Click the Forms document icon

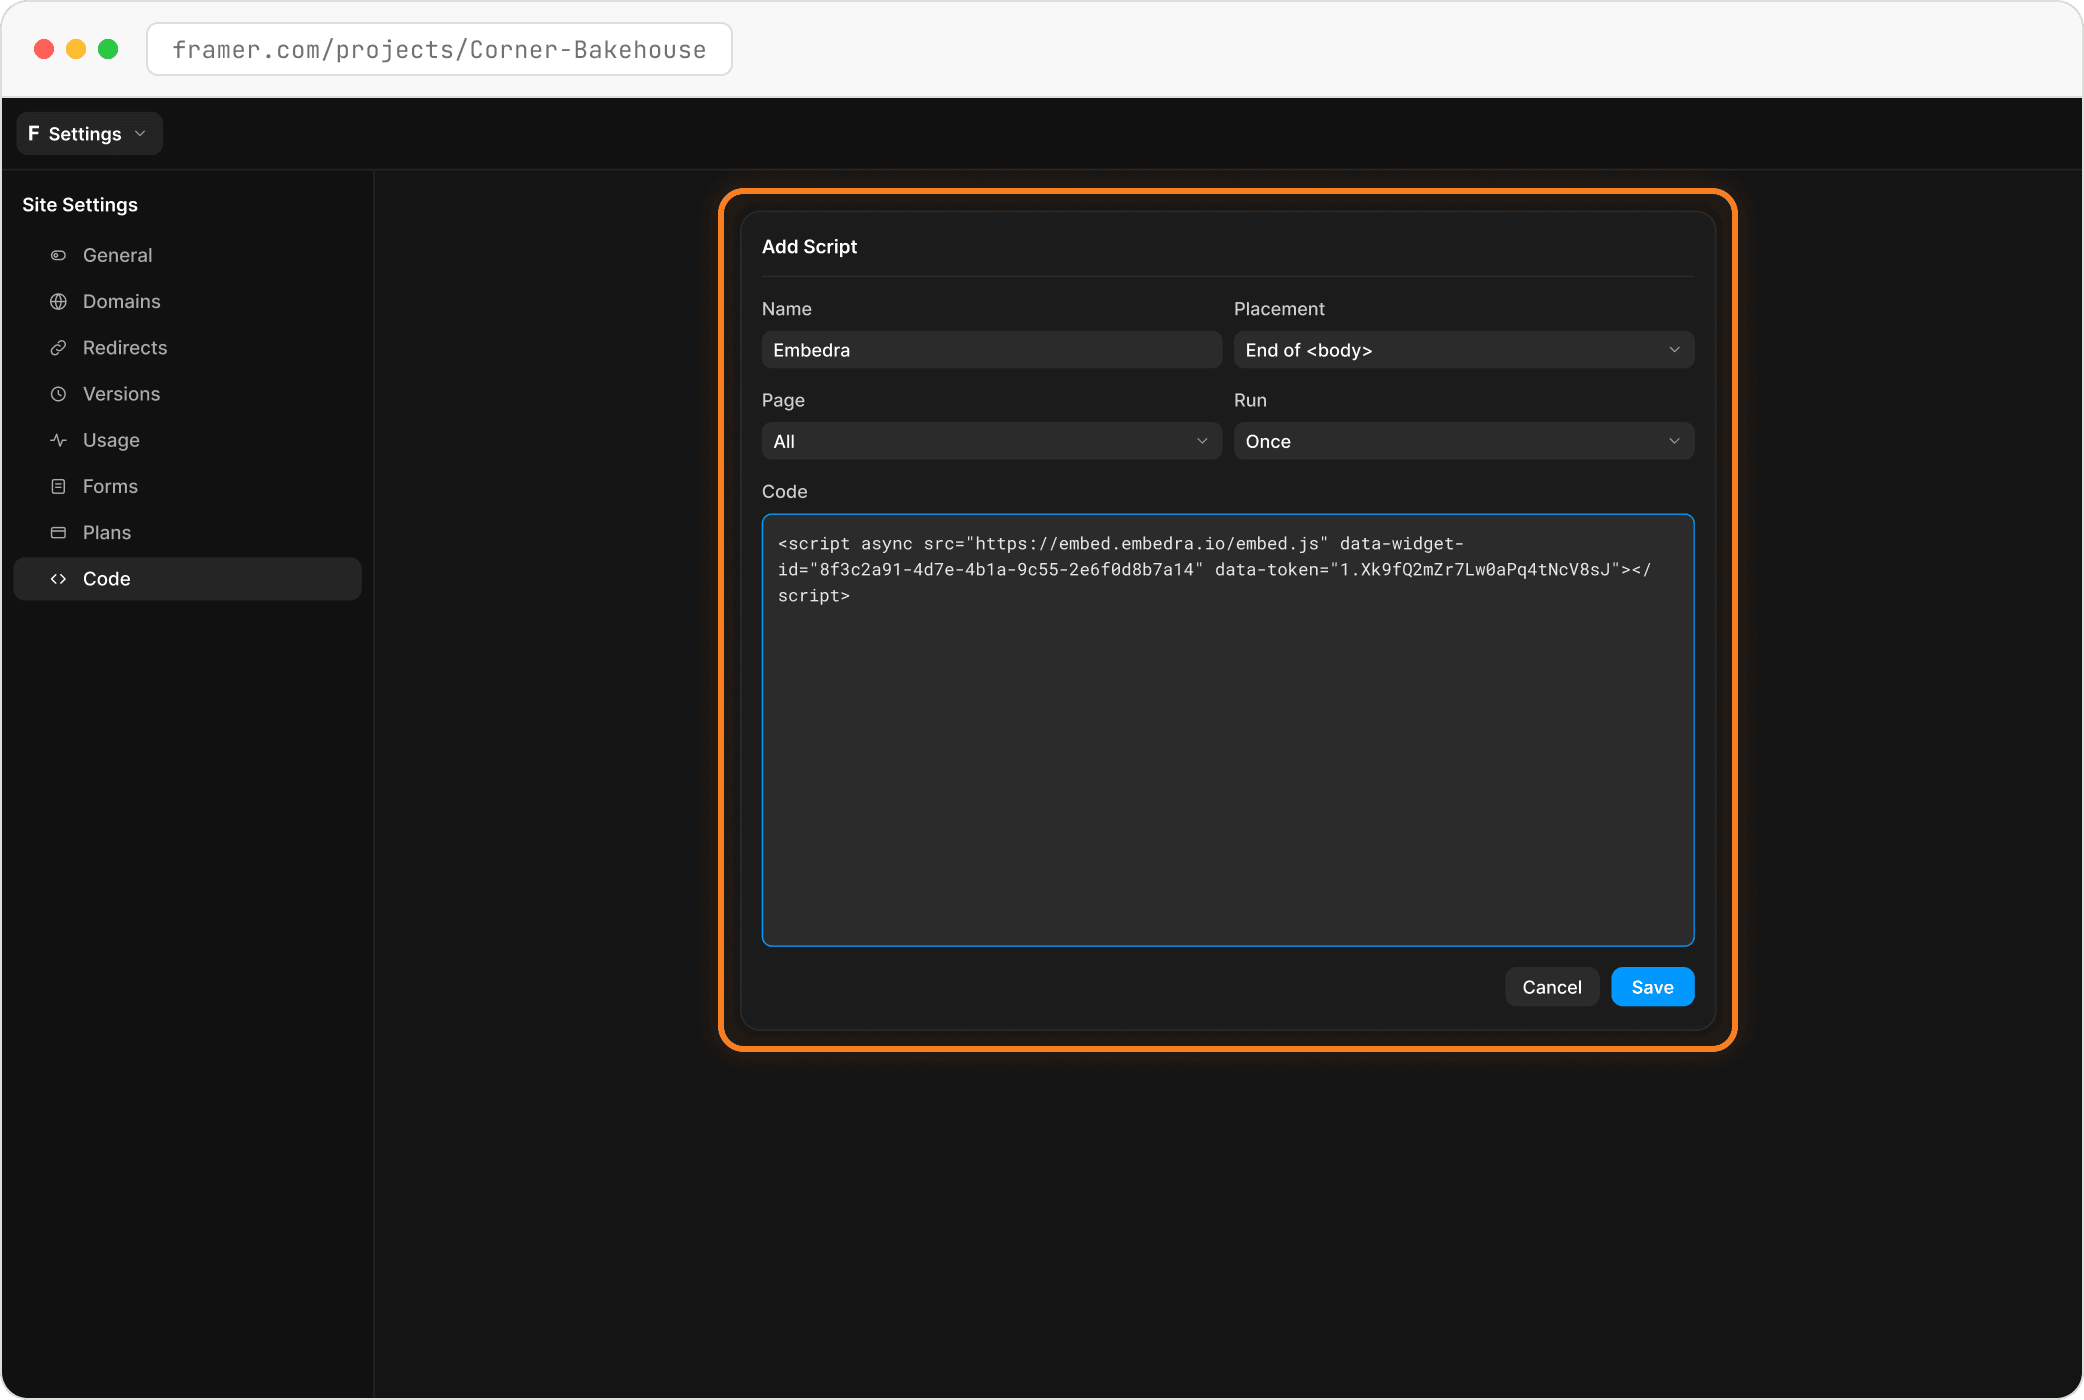pos(59,486)
